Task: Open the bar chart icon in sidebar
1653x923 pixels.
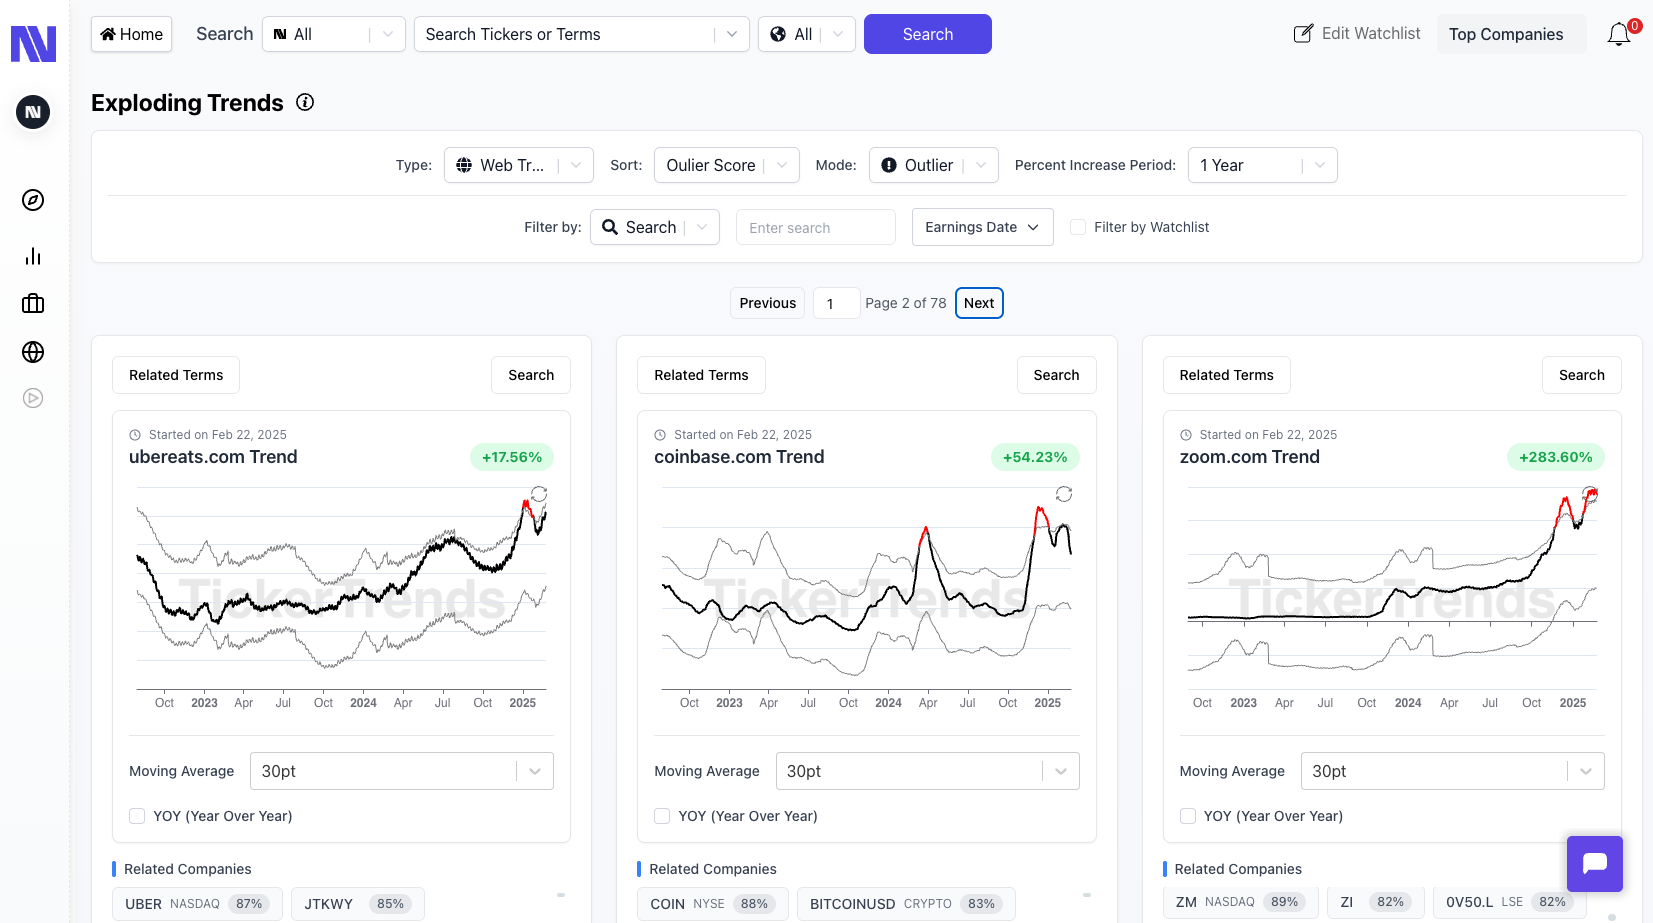Action: click(x=33, y=256)
